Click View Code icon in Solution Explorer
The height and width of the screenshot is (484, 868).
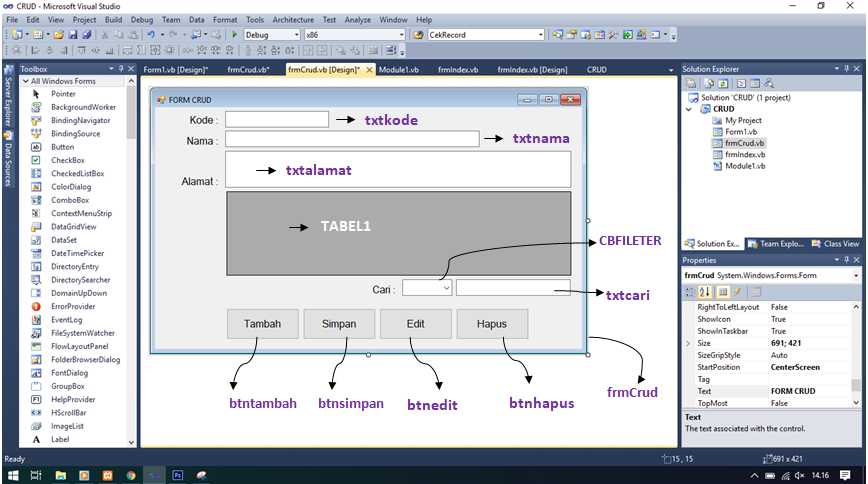coord(741,84)
